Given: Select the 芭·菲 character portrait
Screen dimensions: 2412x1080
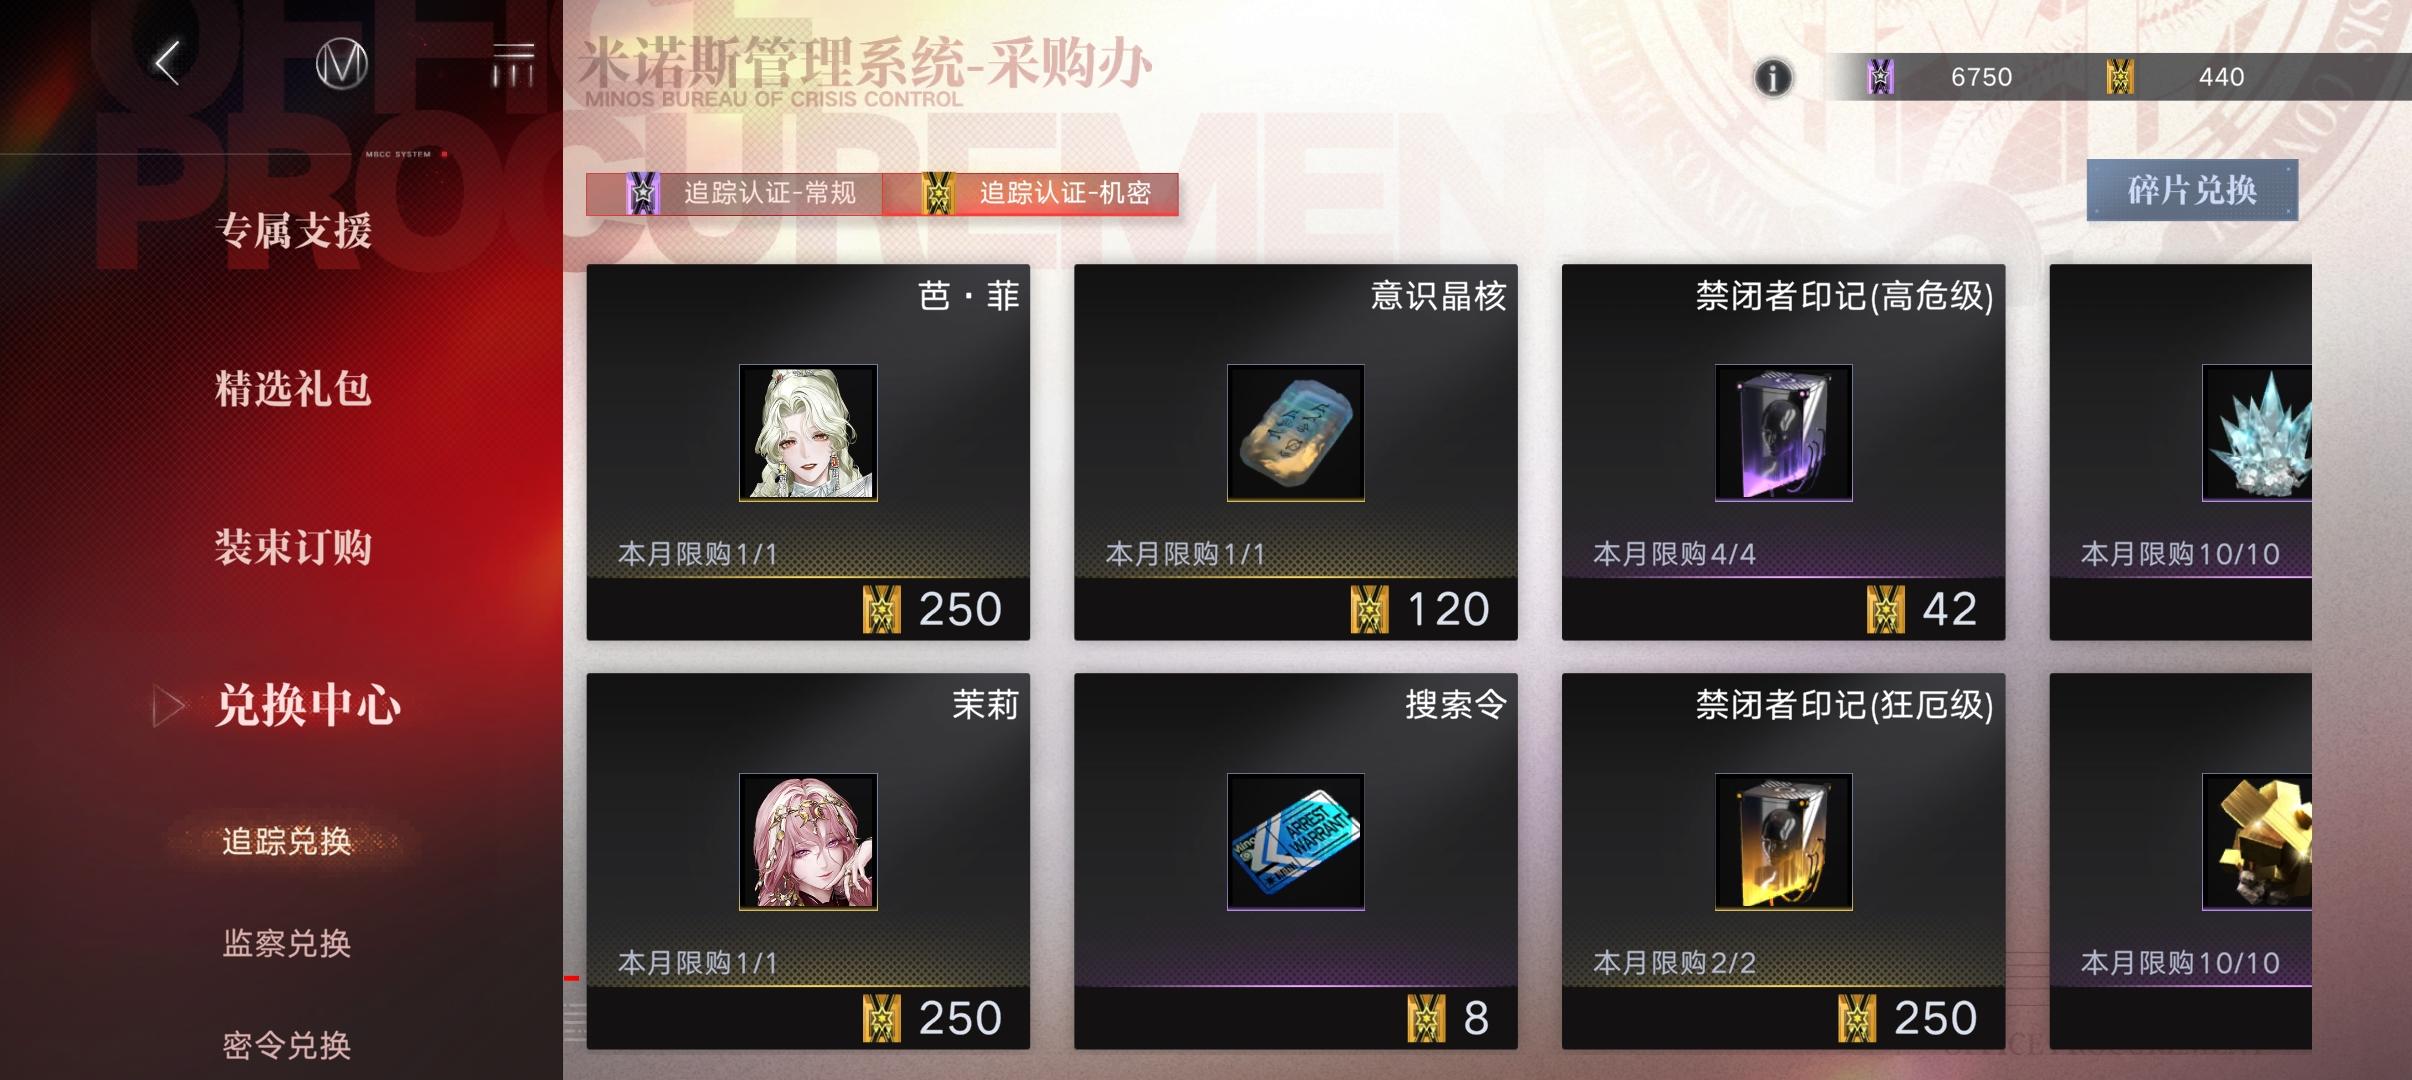Looking at the screenshot, I should tap(808, 432).
